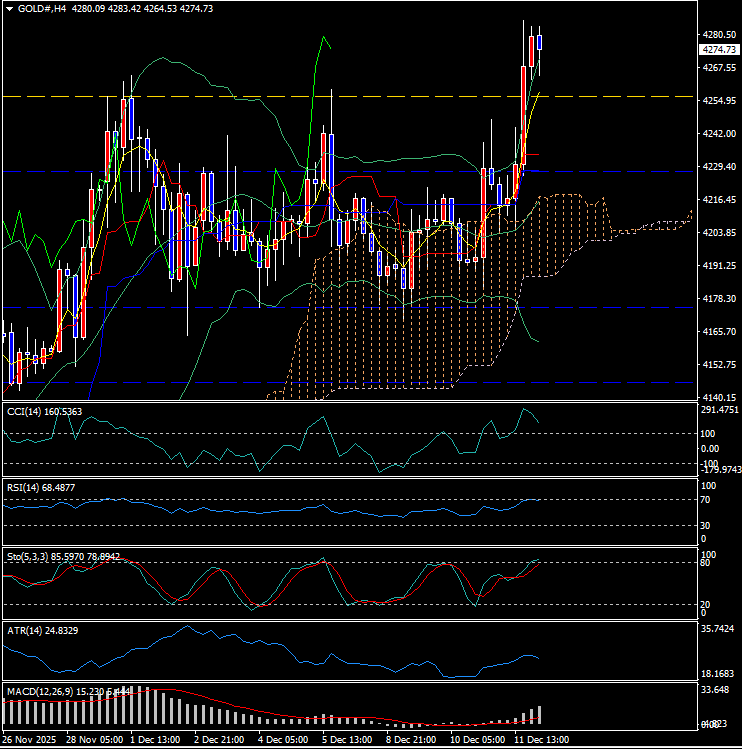Click the triangle arrow beside GOLD#,H4 title

pos(9,8)
